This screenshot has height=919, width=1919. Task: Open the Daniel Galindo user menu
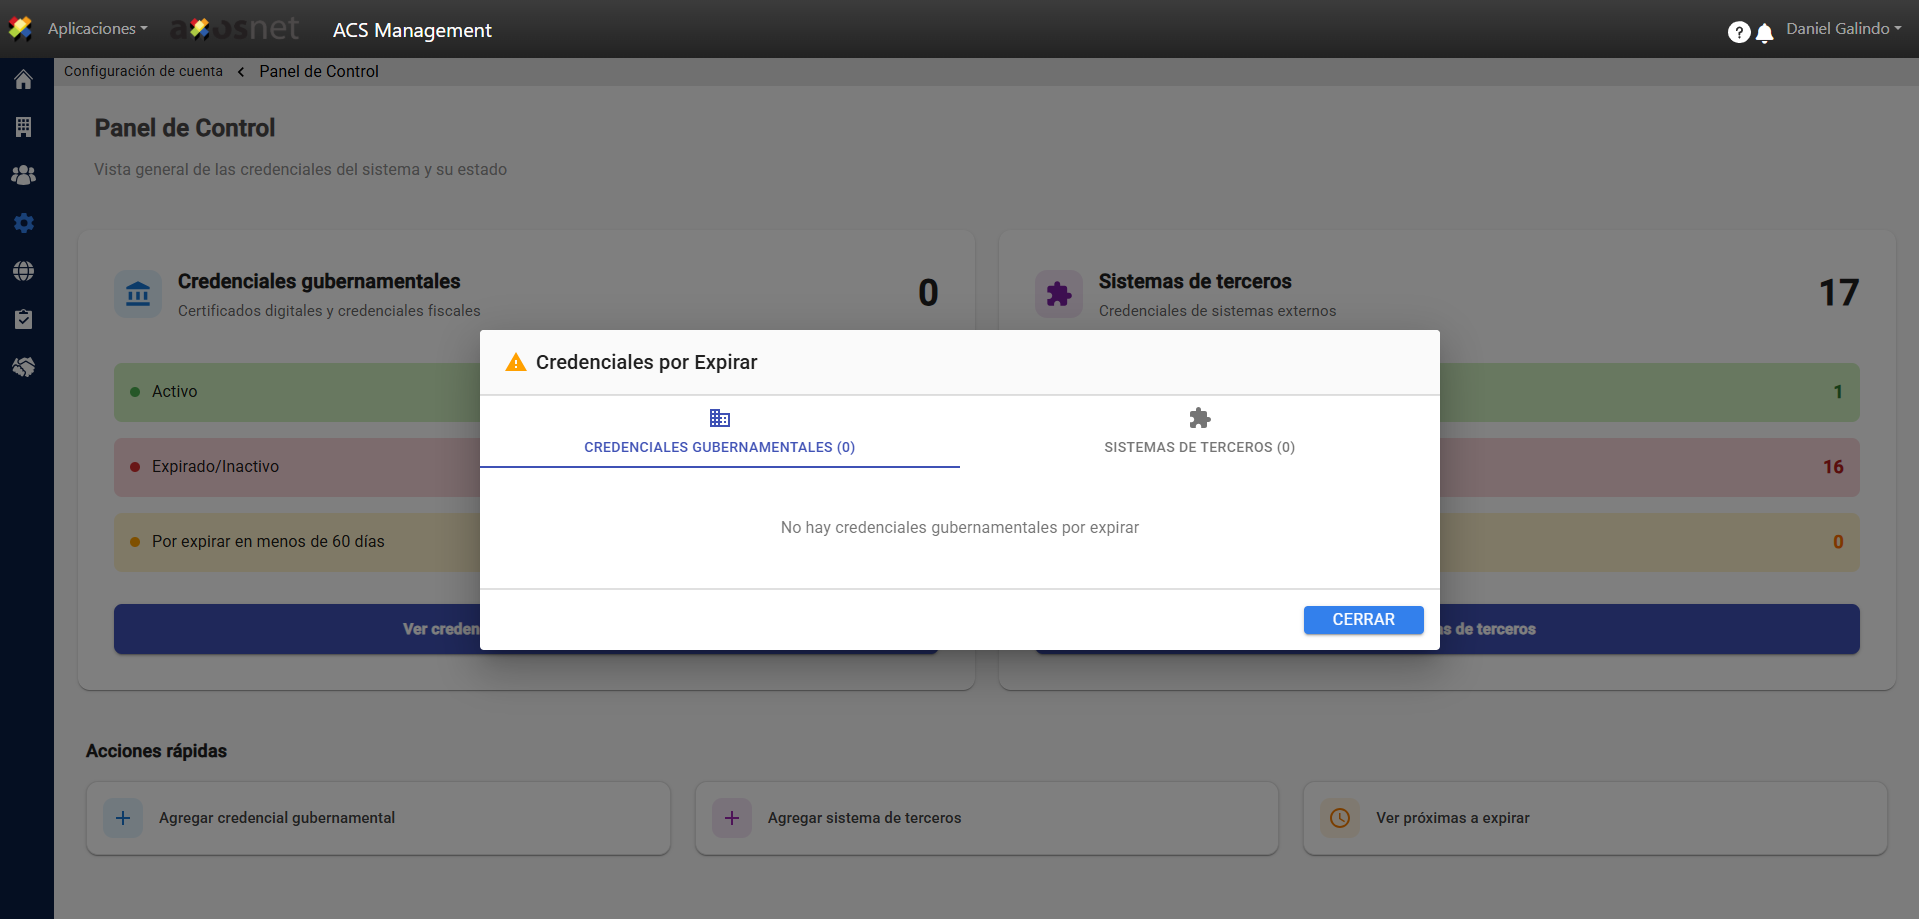1843,29
